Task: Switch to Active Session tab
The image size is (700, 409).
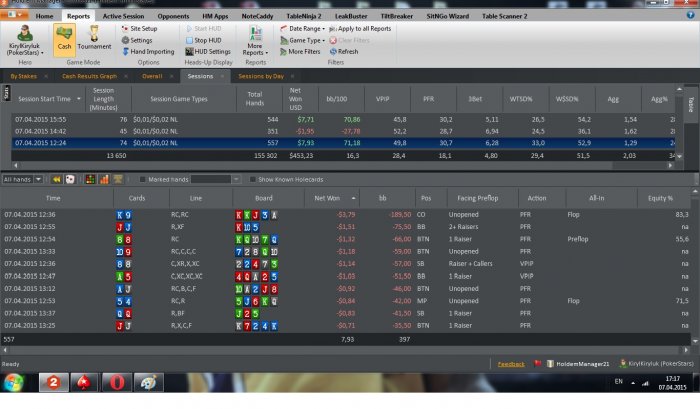Action: 123,16
